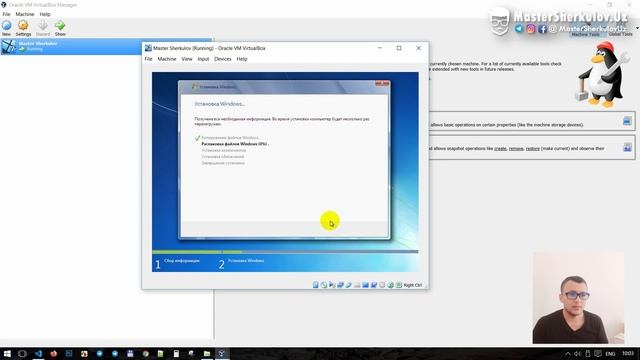640x360 pixels.
Task: Close the Windows installer dialog with the red X
Action: tap(382, 83)
